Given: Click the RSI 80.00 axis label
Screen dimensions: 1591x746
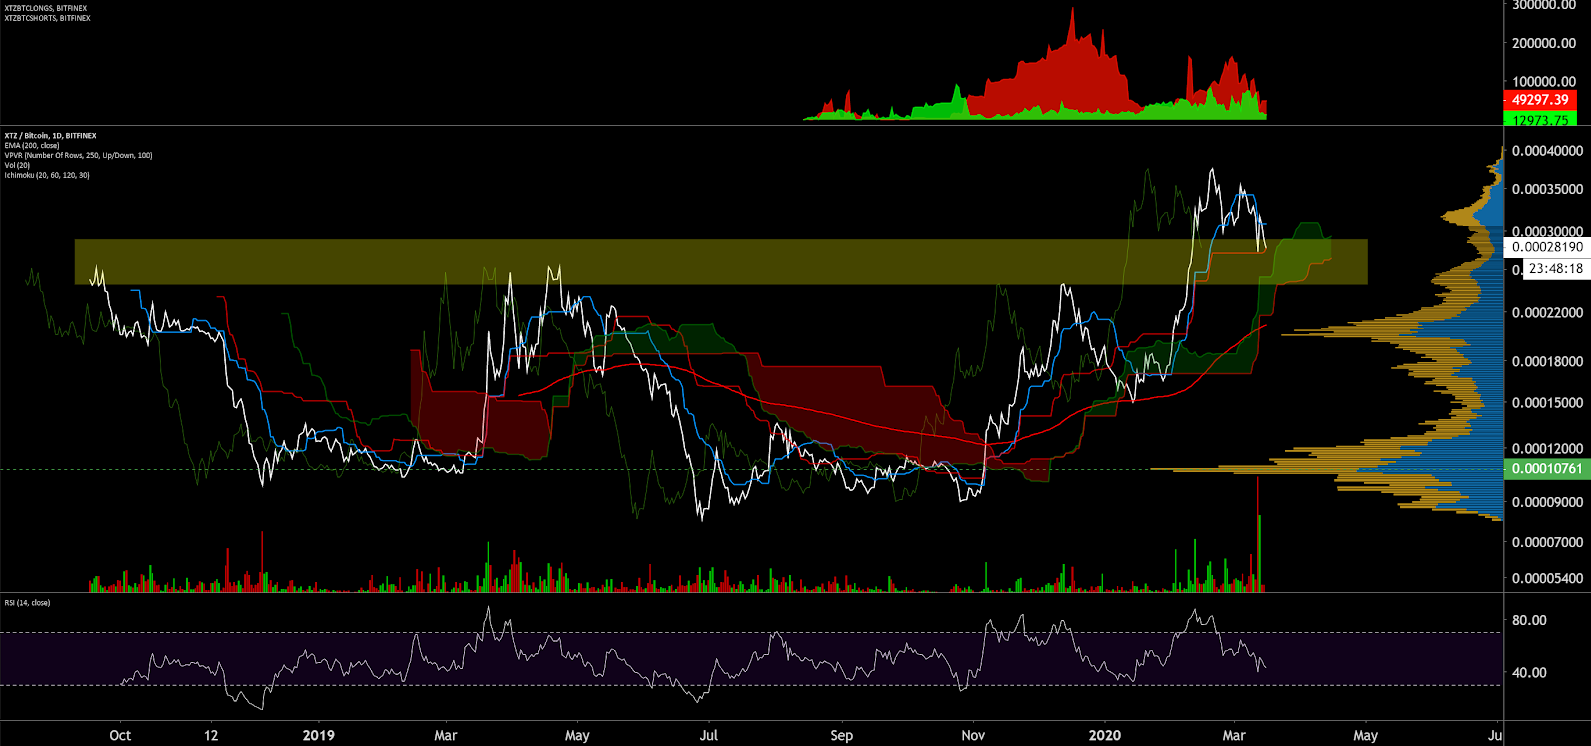Looking at the screenshot, I should (x=1529, y=620).
